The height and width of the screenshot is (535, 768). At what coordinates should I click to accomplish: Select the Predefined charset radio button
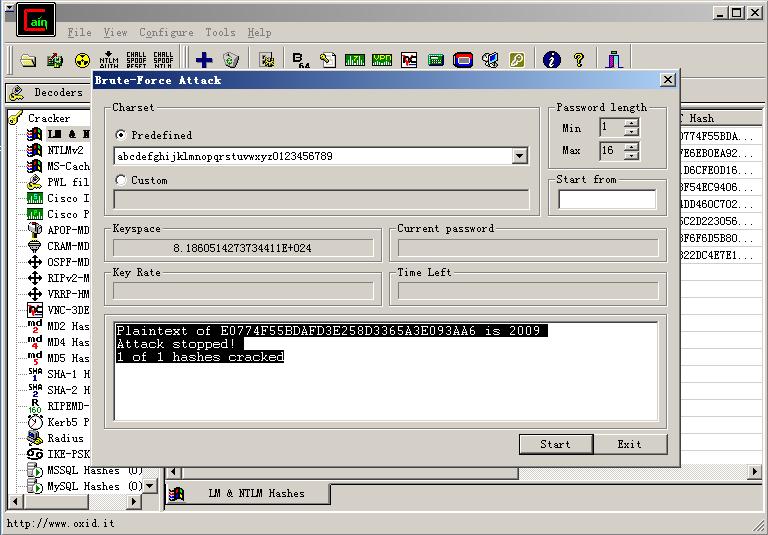(x=120, y=135)
